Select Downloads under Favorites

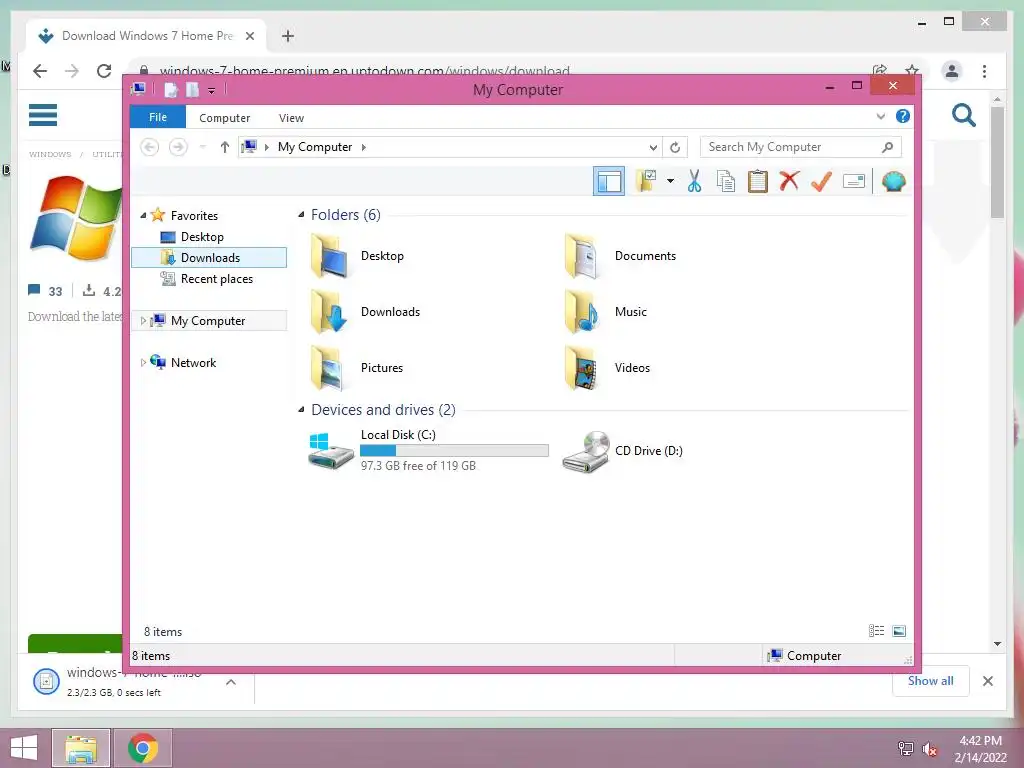[x=209, y=257]
